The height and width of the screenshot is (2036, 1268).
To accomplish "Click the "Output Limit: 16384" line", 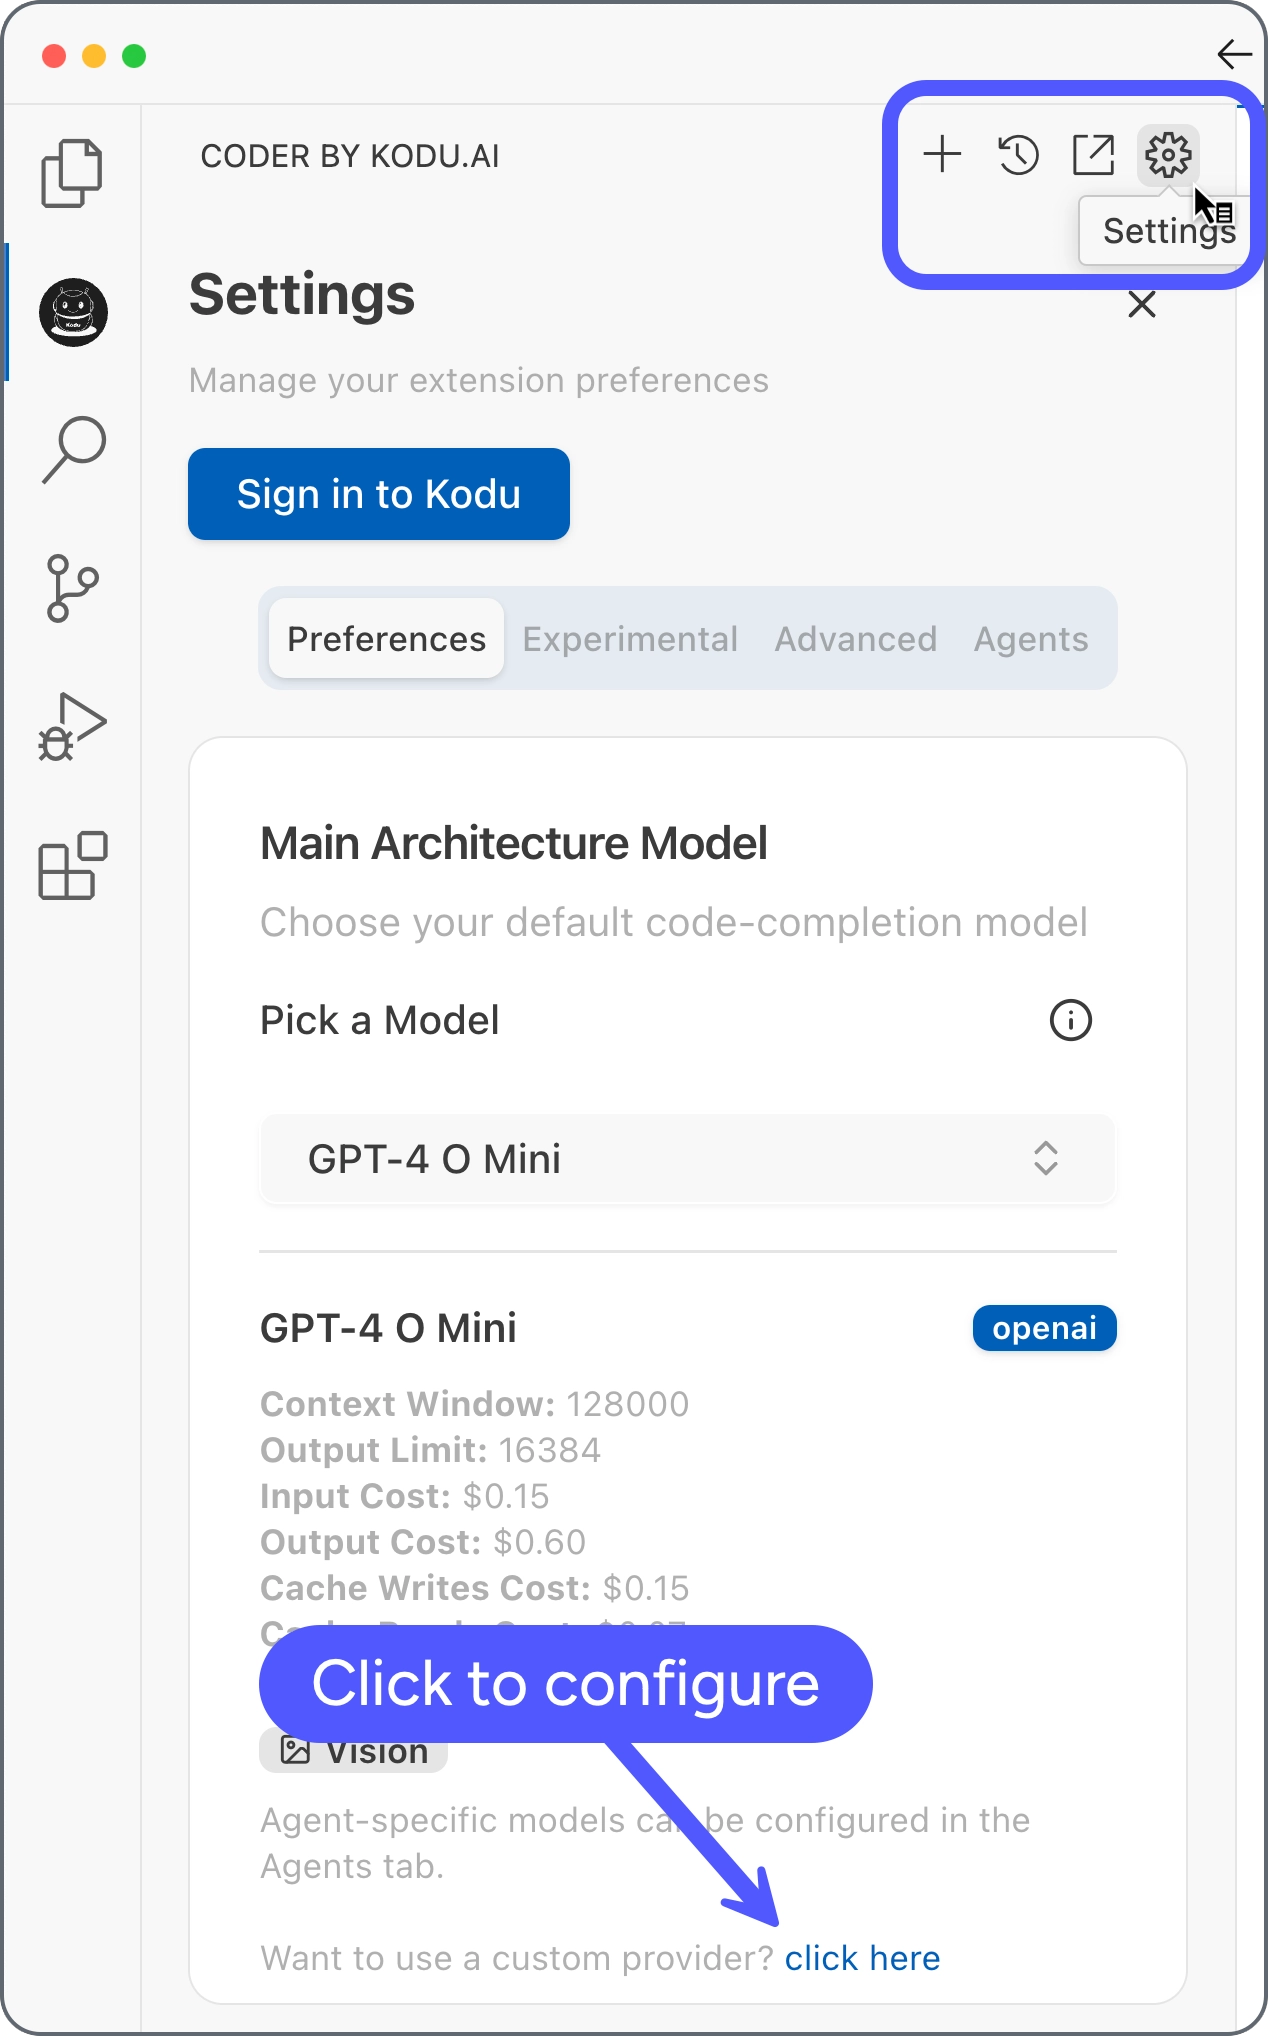I will tap(430, 1450).
